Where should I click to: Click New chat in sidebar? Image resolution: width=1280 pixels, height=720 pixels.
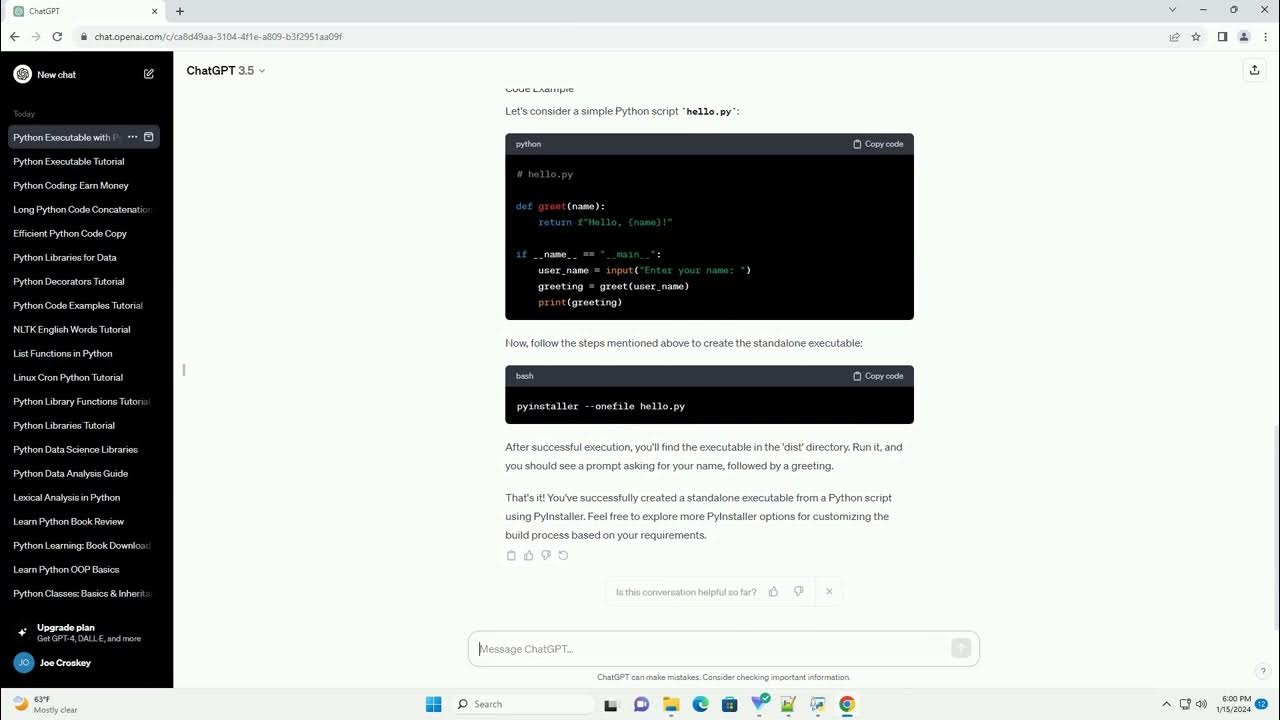click(x=84, y=74)
